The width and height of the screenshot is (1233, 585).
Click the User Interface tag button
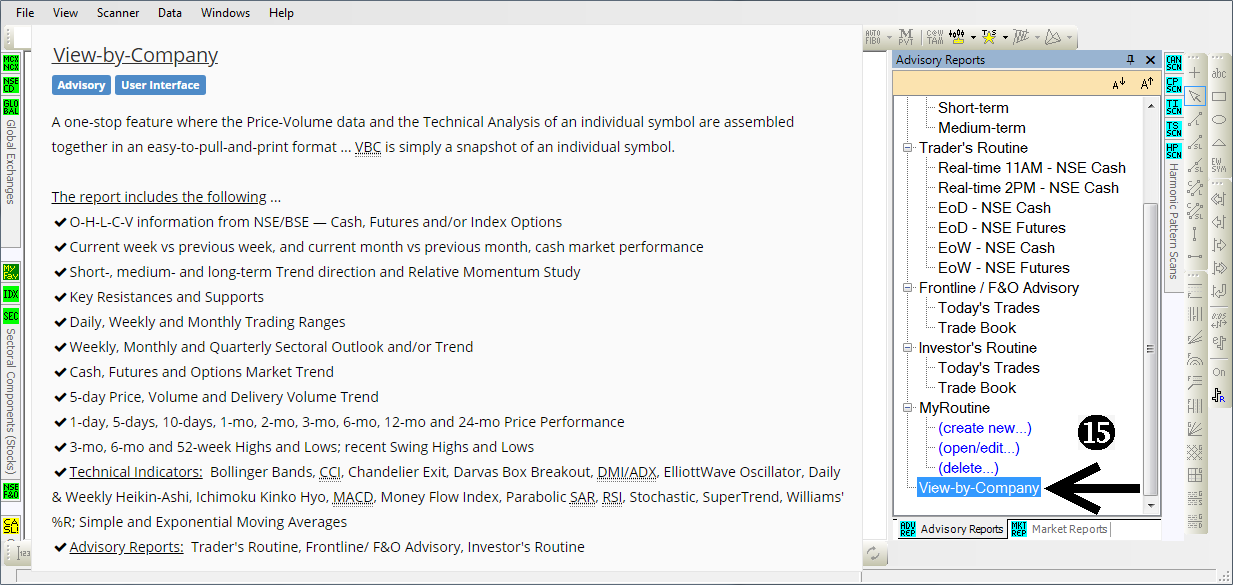160,85
